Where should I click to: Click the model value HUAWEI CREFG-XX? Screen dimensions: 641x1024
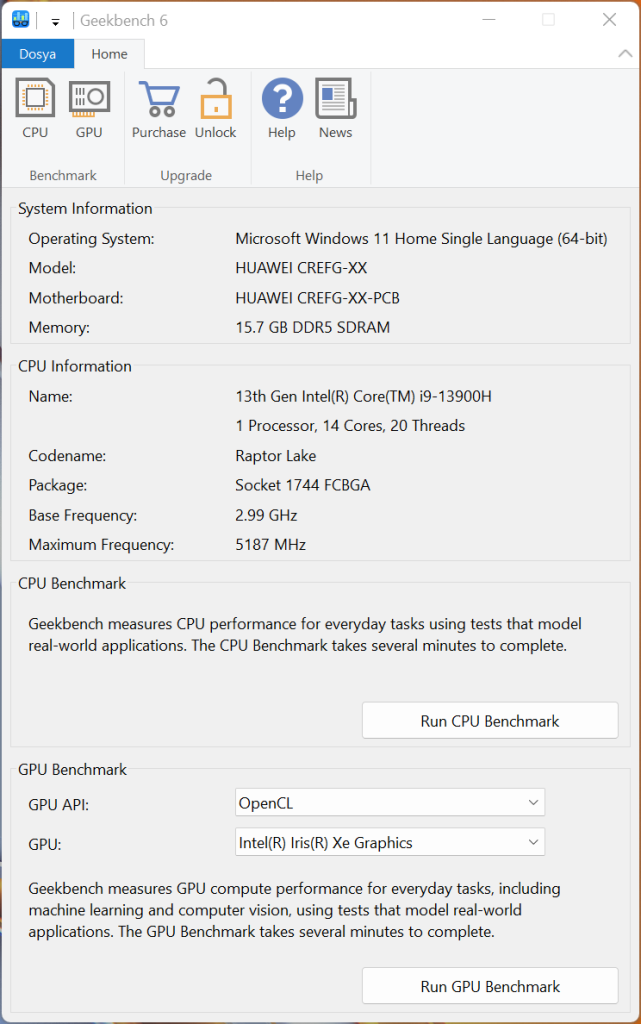301,268
